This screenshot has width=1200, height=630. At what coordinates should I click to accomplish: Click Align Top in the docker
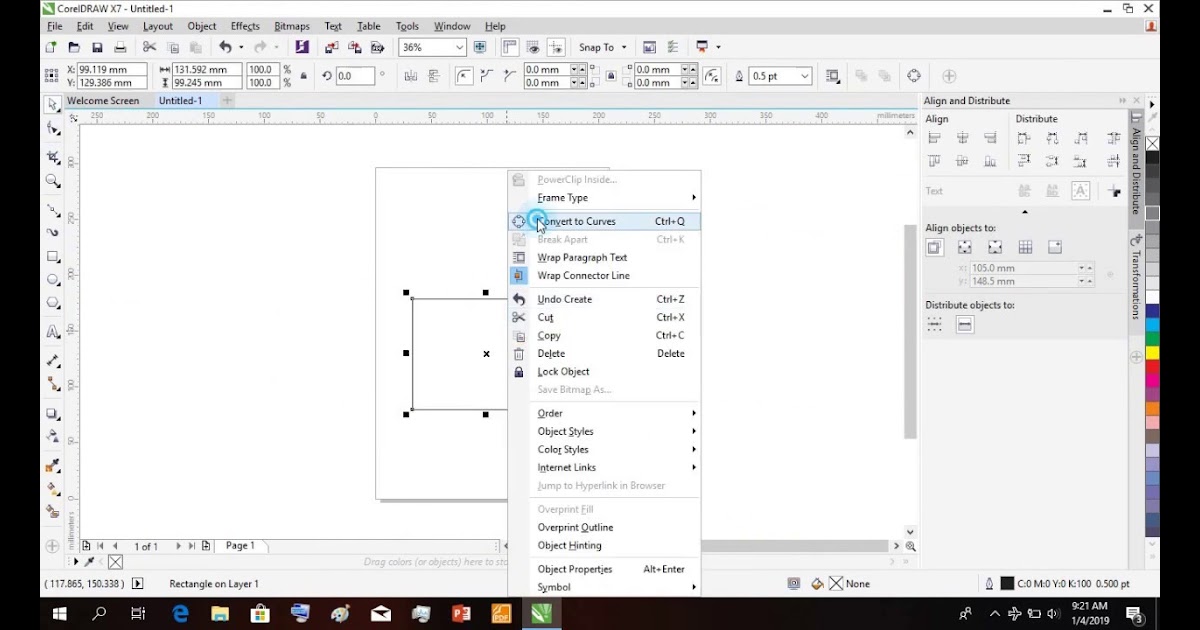(x=935, y=161)
